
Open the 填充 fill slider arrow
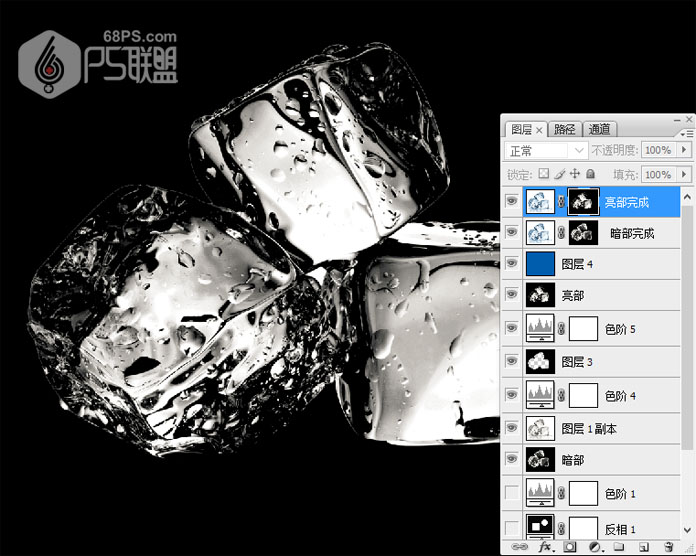(x=684, y=174)
